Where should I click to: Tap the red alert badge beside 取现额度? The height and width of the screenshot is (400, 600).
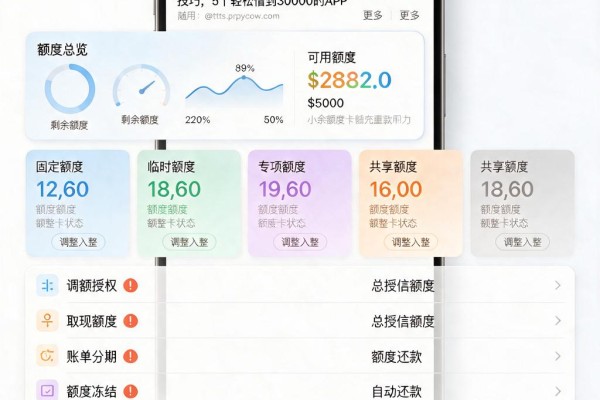click(130, 321)
